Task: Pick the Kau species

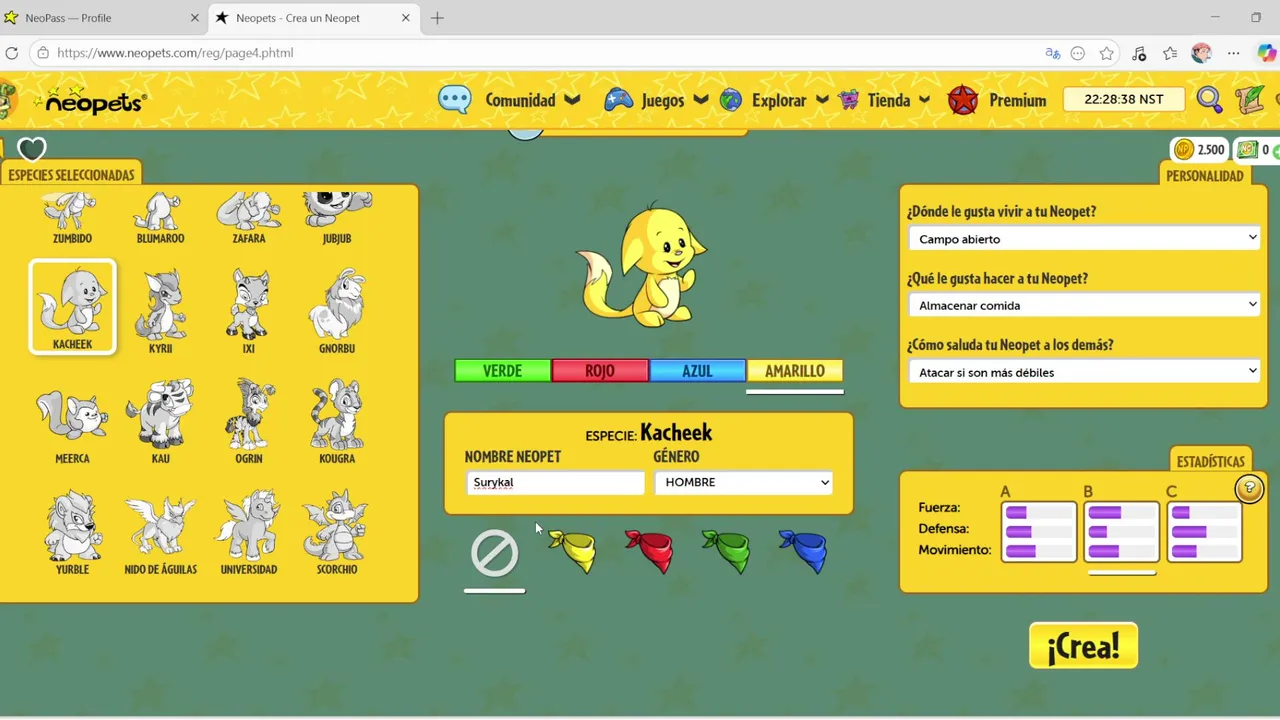Action: tap(161, 420)
